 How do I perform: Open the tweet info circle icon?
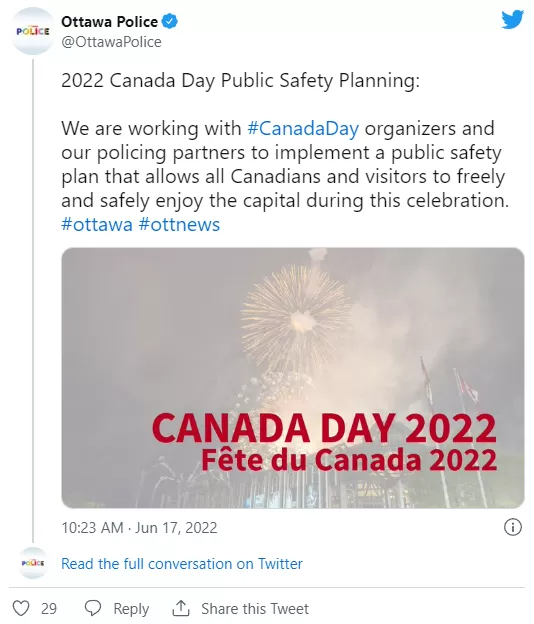(x=513, y=528)
